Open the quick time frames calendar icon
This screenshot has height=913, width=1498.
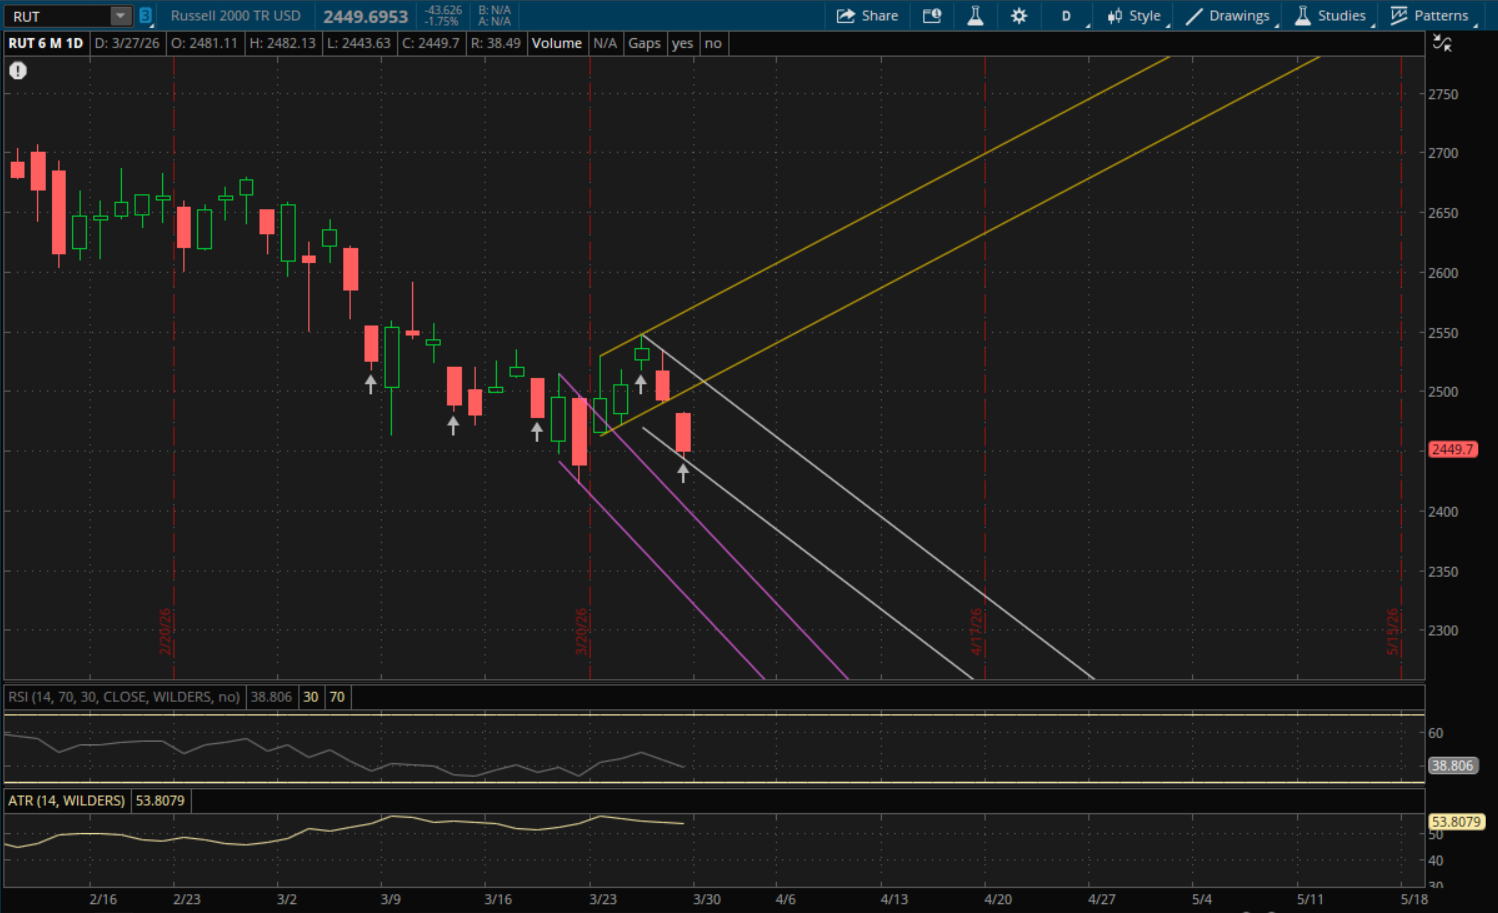coord(932,16)
